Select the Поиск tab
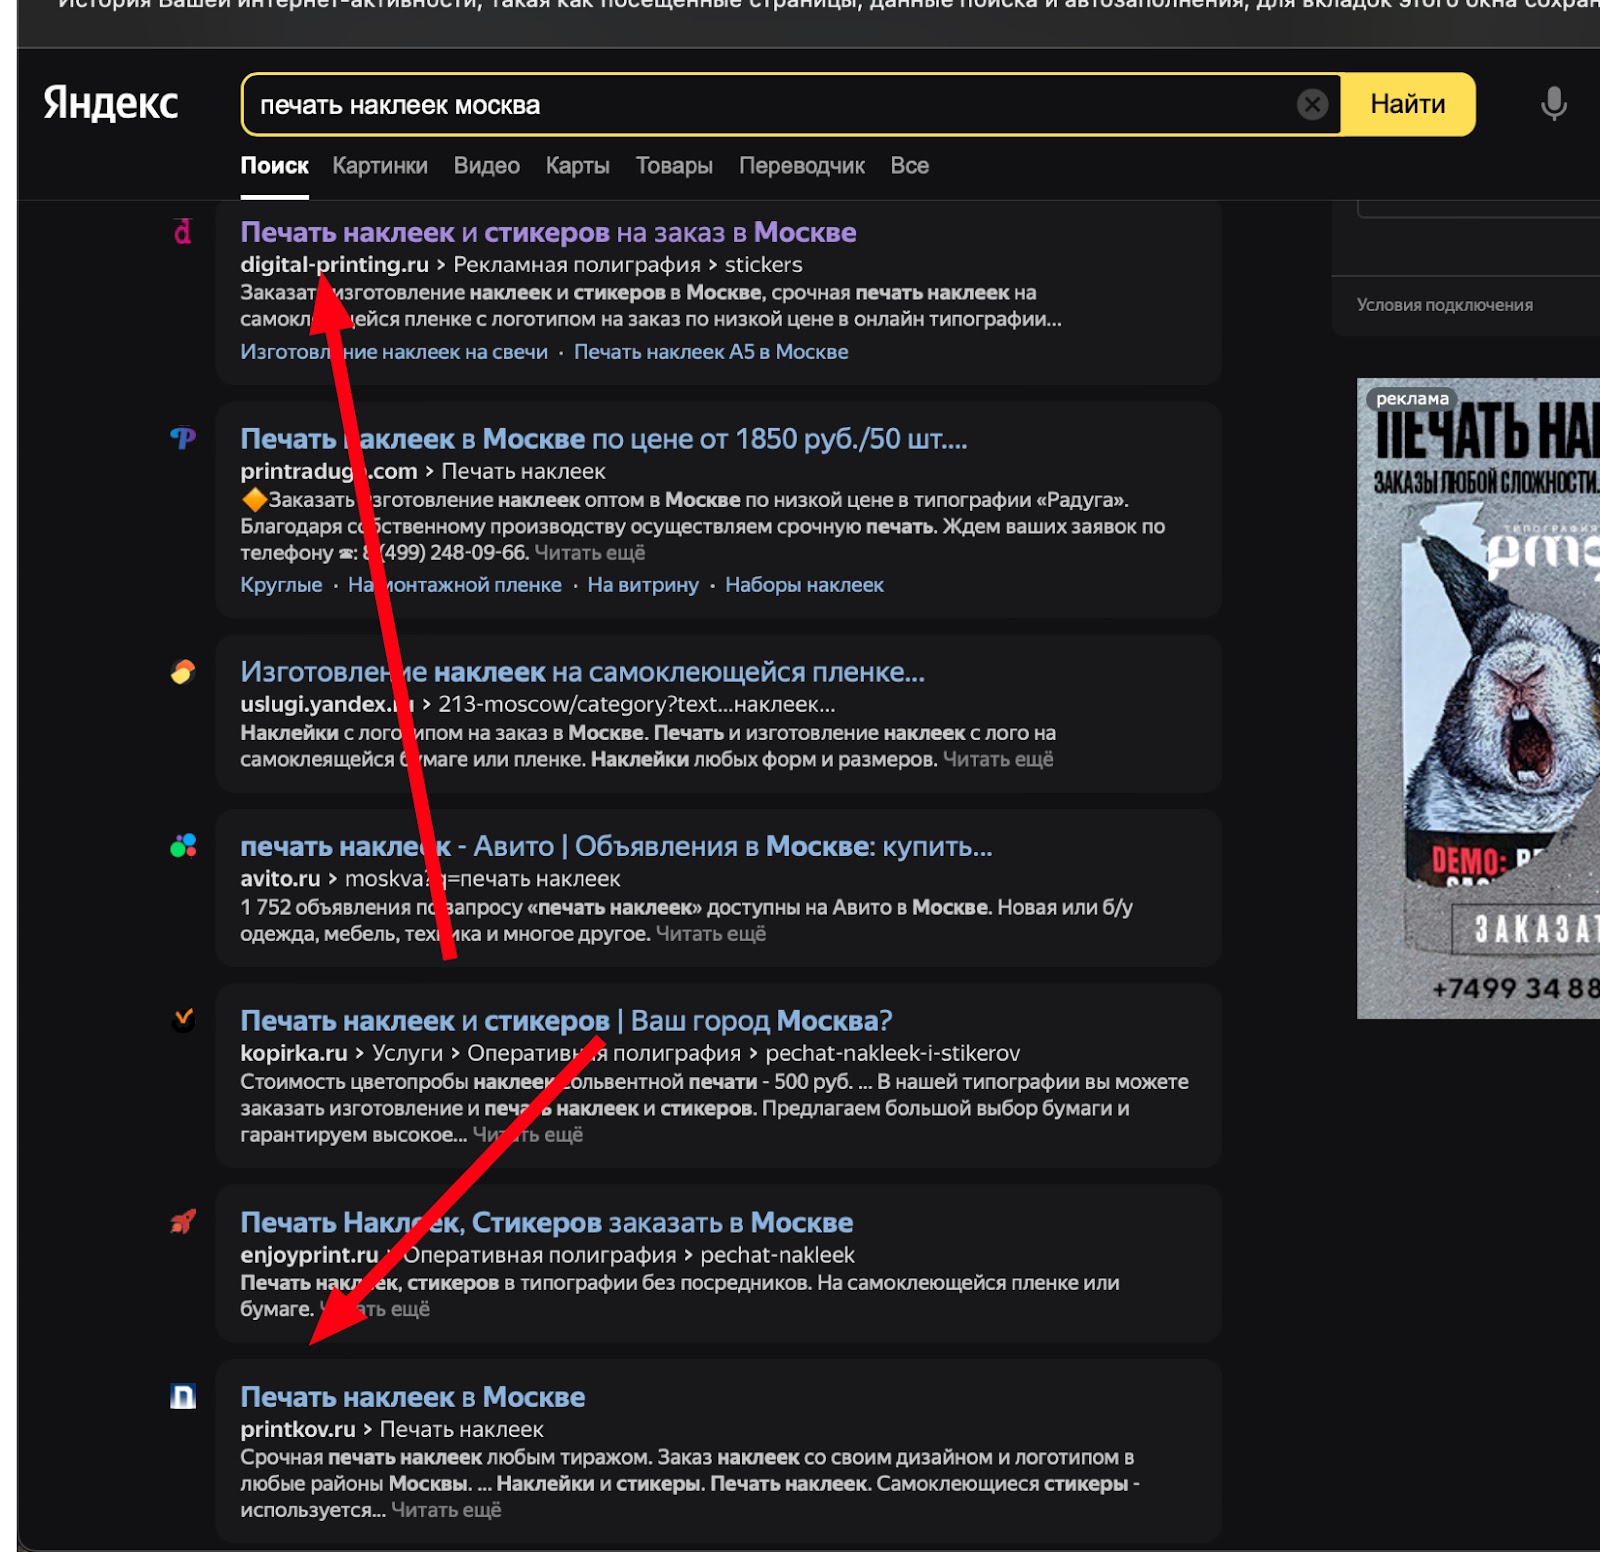This screenshot has height=1552, width=1600. point(274,166)
